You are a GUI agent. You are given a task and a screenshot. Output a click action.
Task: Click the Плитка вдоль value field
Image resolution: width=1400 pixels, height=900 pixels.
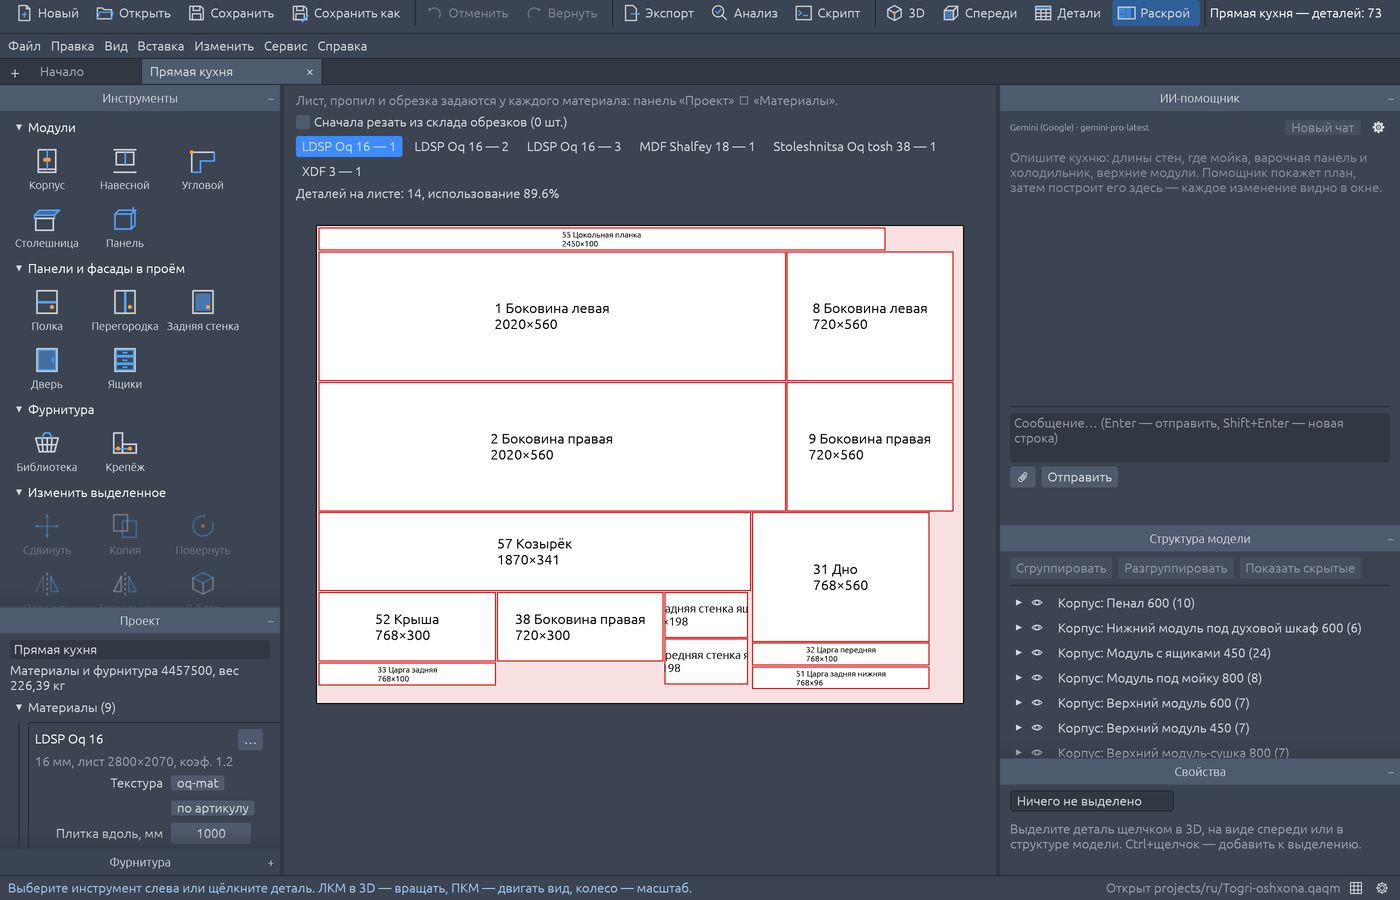point(211,833)
